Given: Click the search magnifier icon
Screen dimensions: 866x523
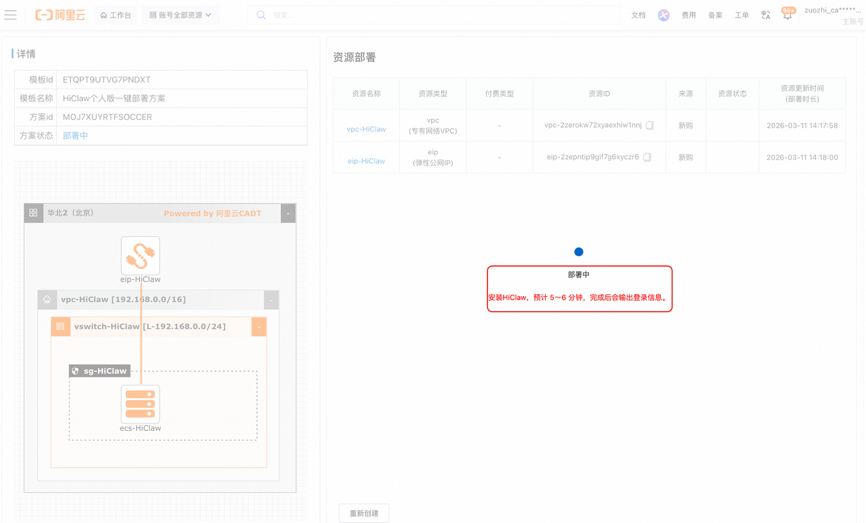Looking at the screenshot, I should coord(261,15).
